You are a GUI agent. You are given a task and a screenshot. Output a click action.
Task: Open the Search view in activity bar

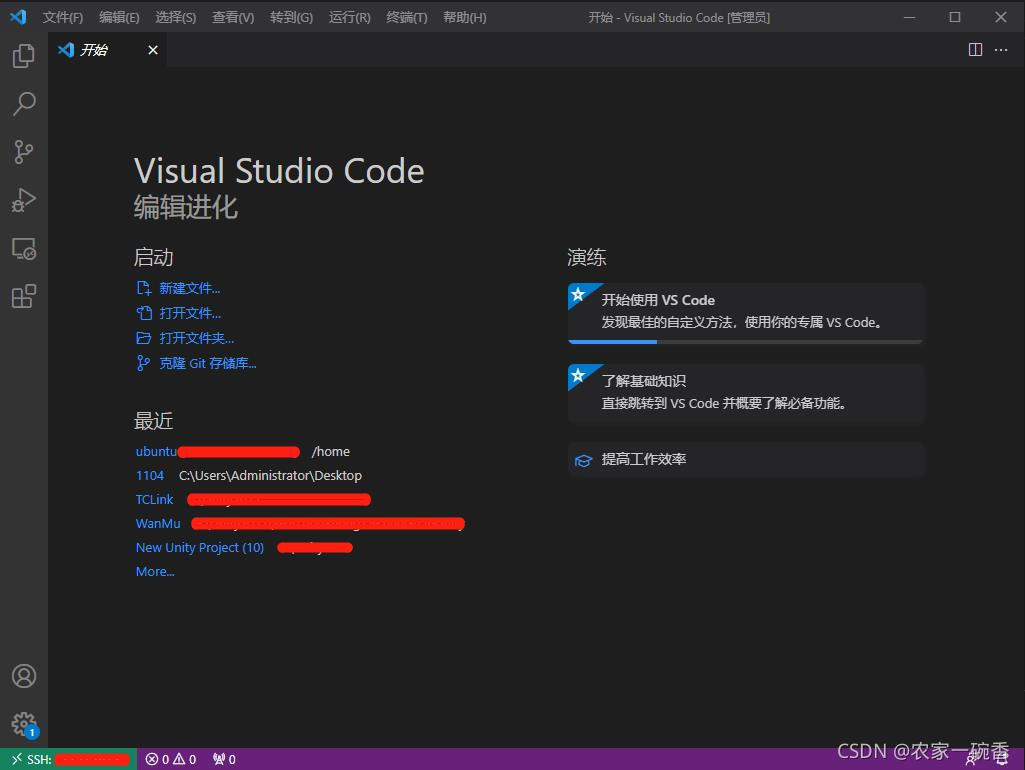tap(24, 103)
